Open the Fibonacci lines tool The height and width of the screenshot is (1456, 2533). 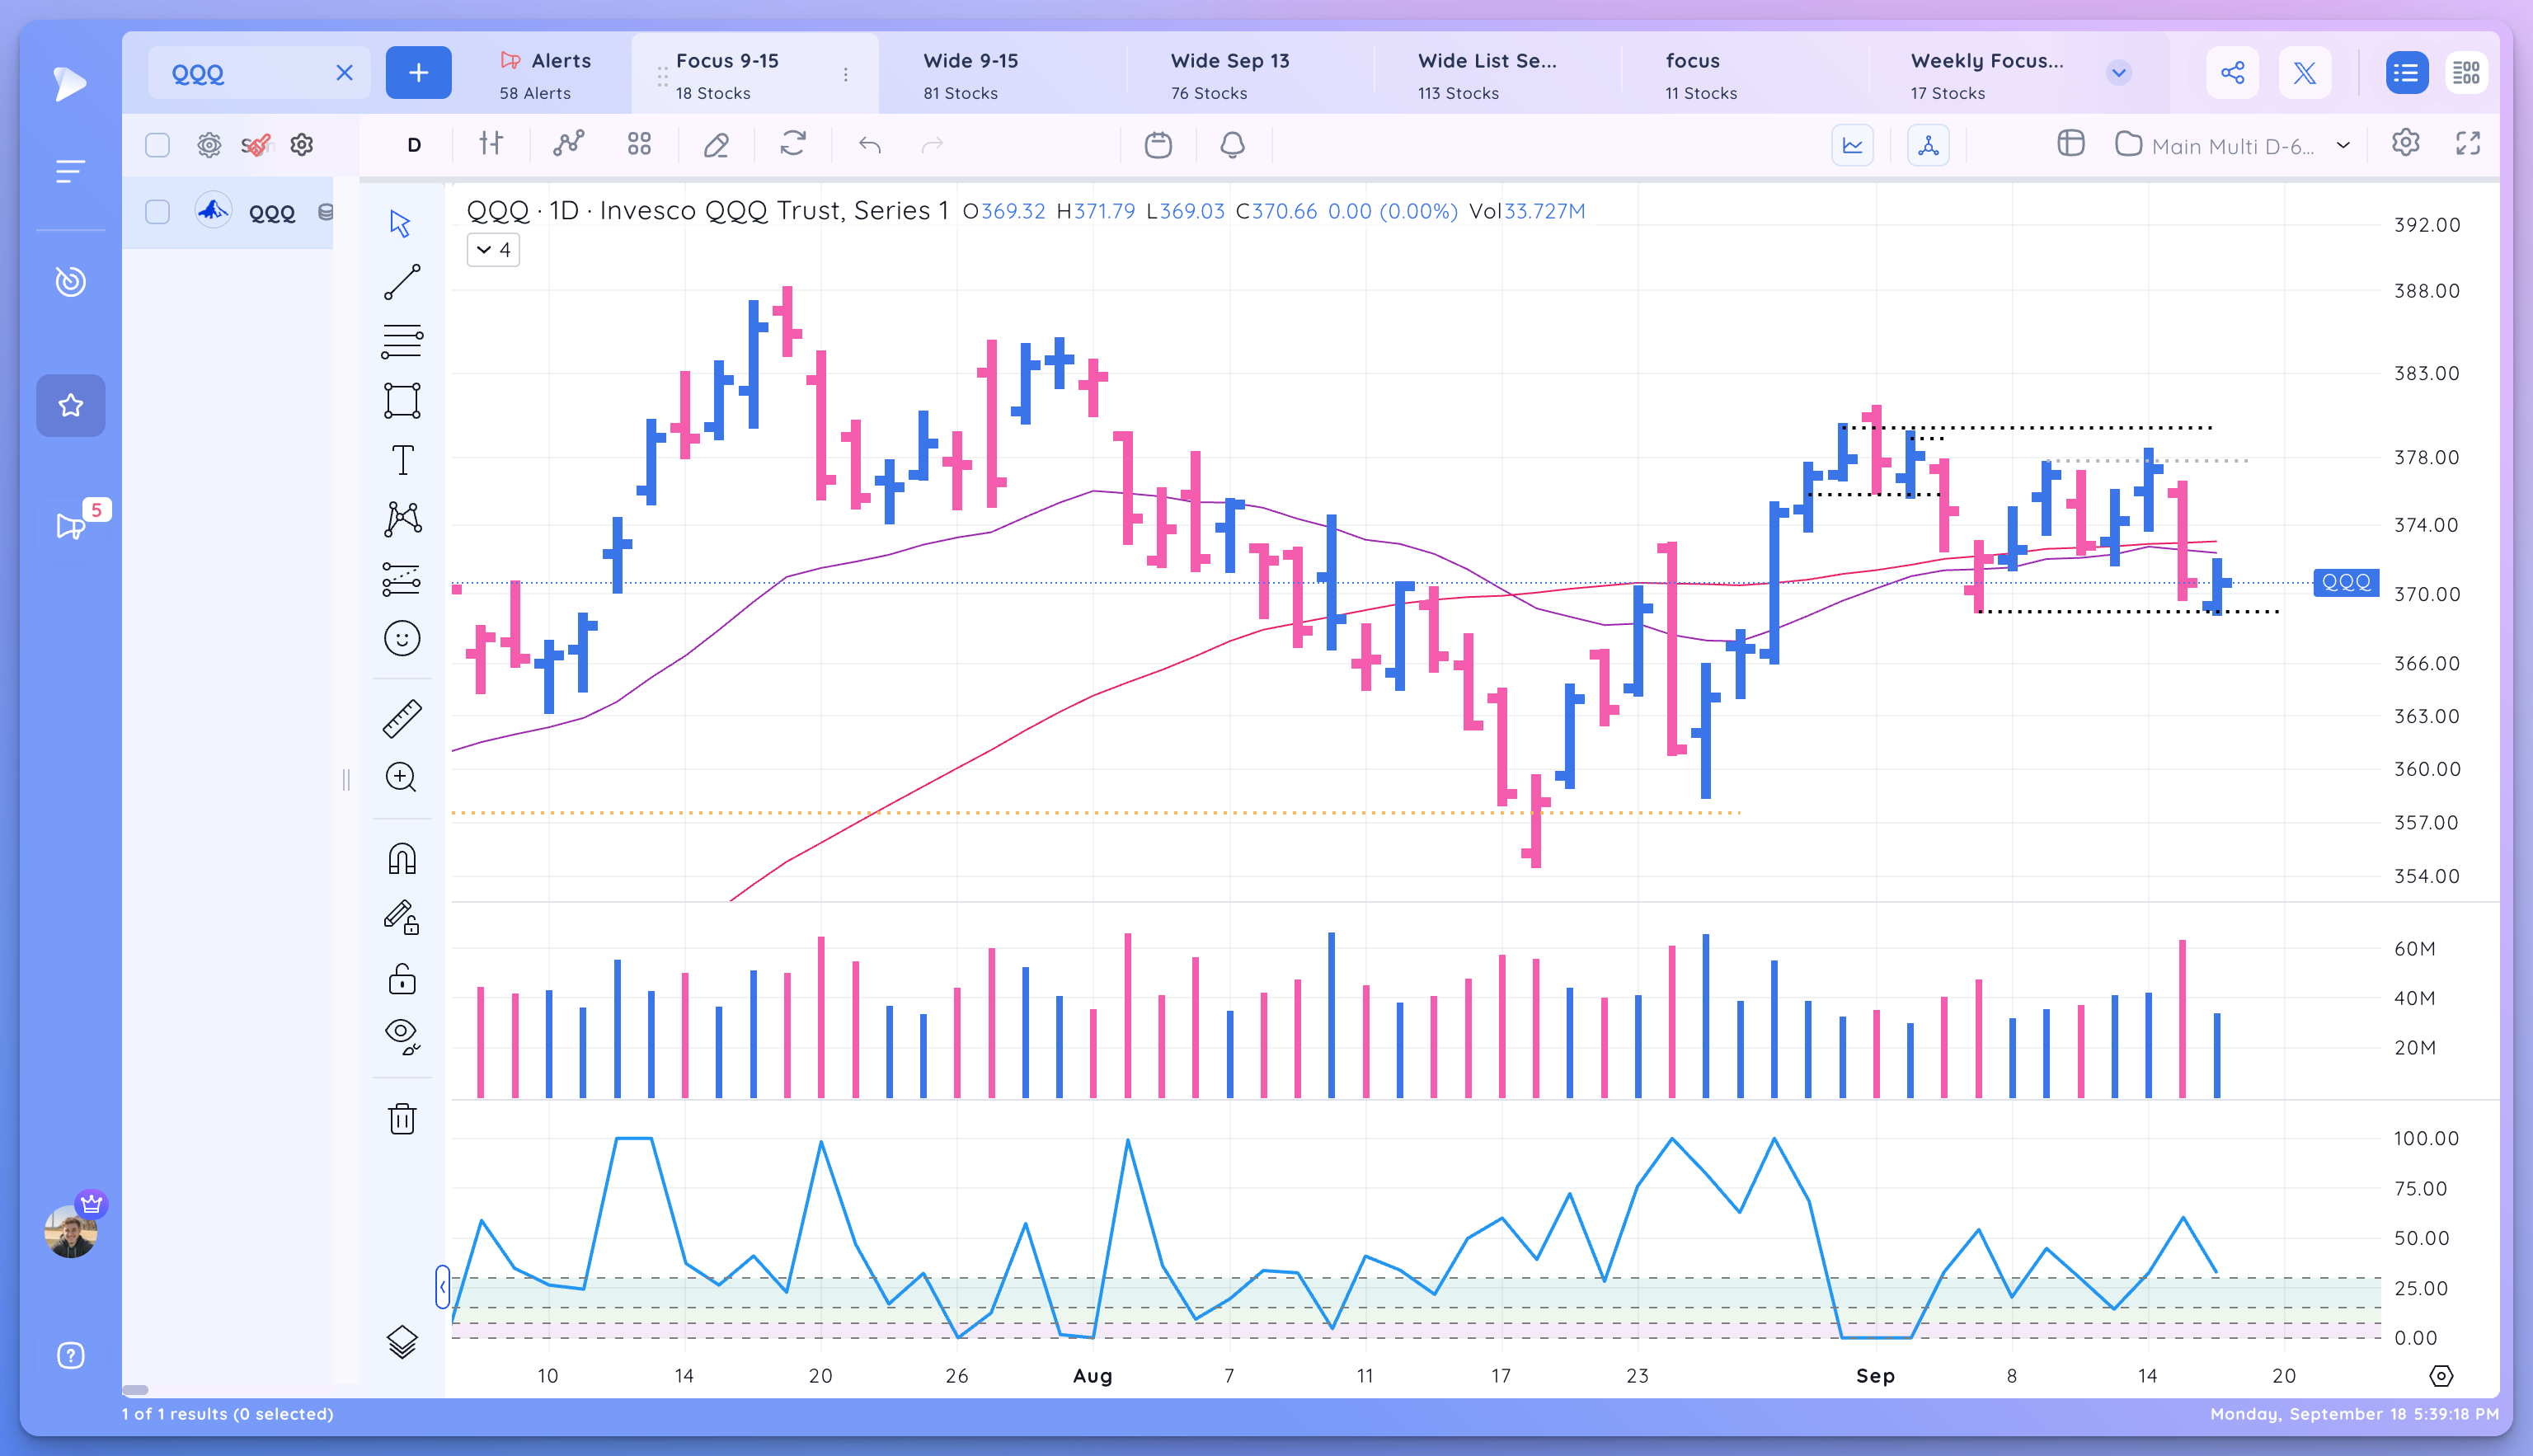tap(401, 341)
